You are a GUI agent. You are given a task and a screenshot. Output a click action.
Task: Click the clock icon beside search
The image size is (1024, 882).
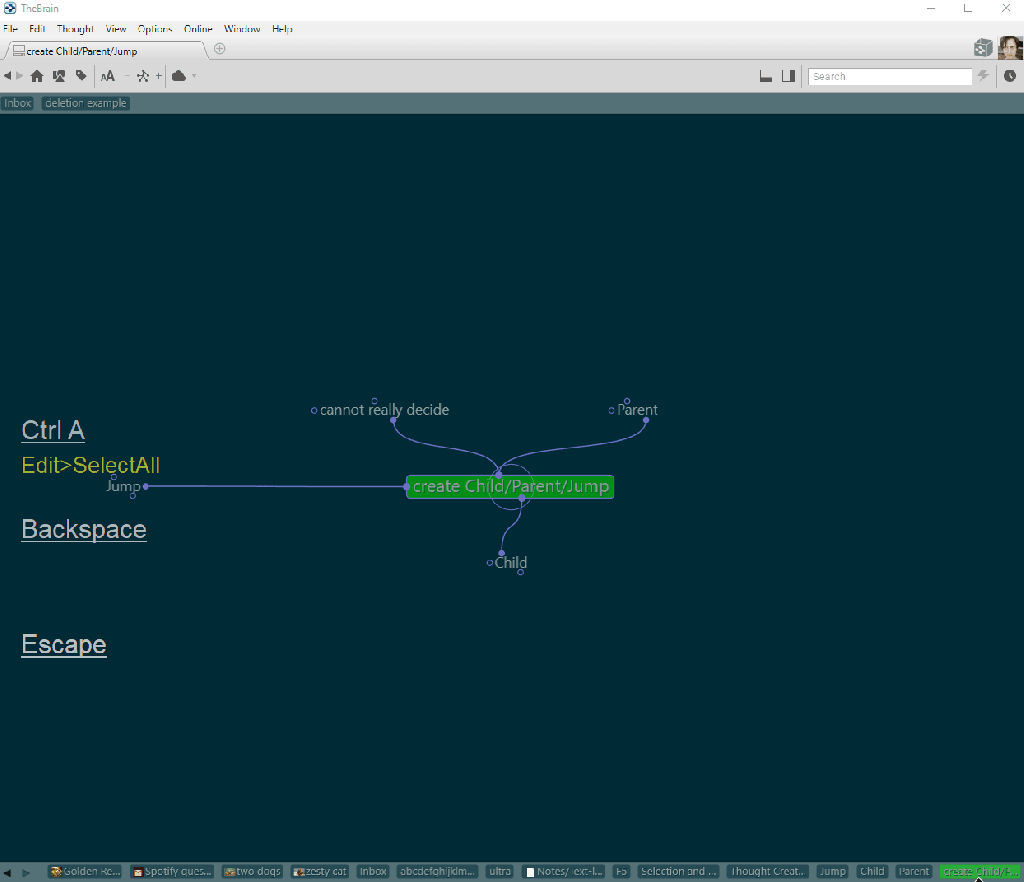(x=1010, y=76)
